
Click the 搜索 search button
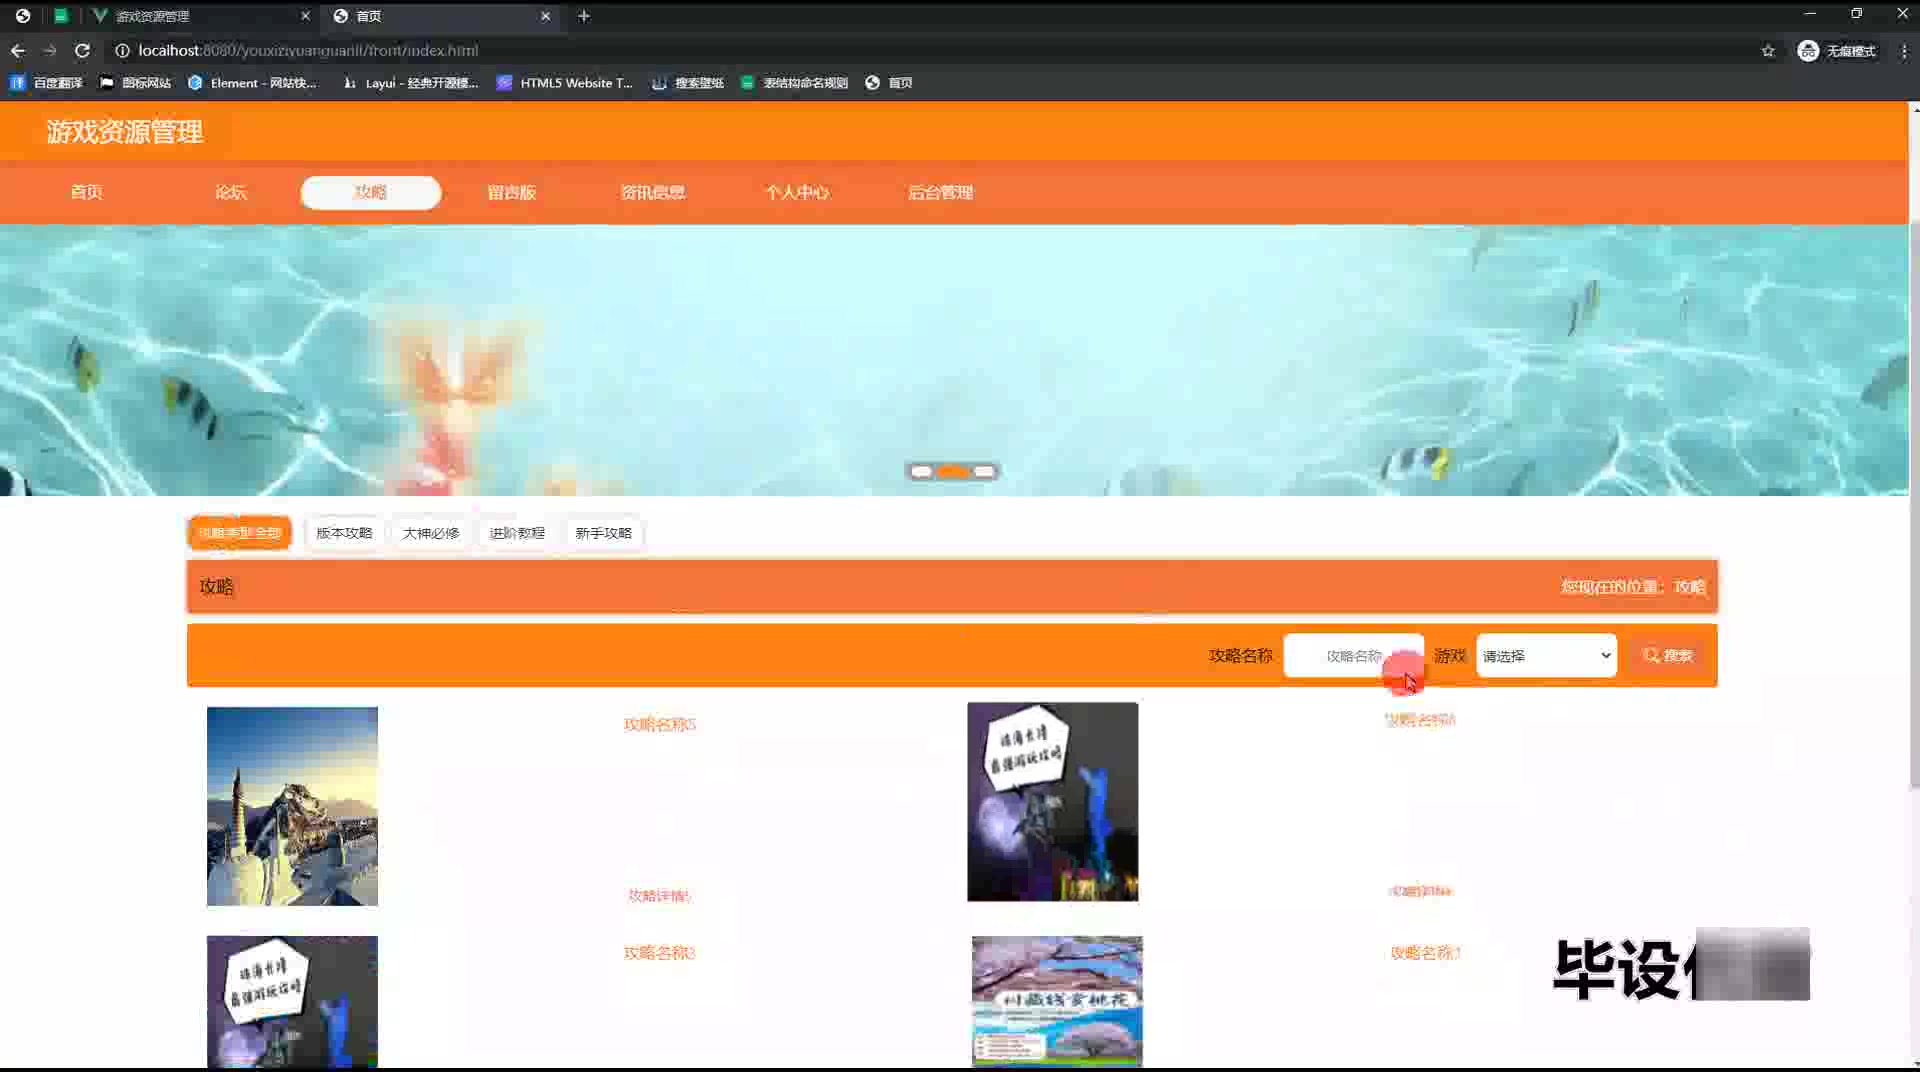1668,656
